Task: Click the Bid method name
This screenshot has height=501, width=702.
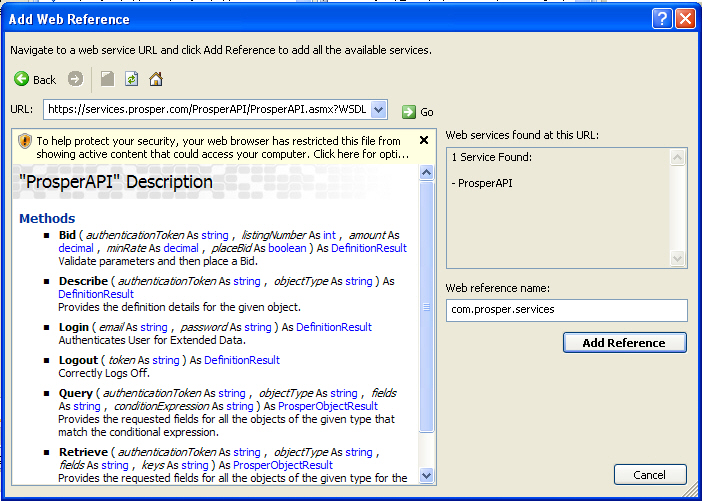Action: point(67,235)
